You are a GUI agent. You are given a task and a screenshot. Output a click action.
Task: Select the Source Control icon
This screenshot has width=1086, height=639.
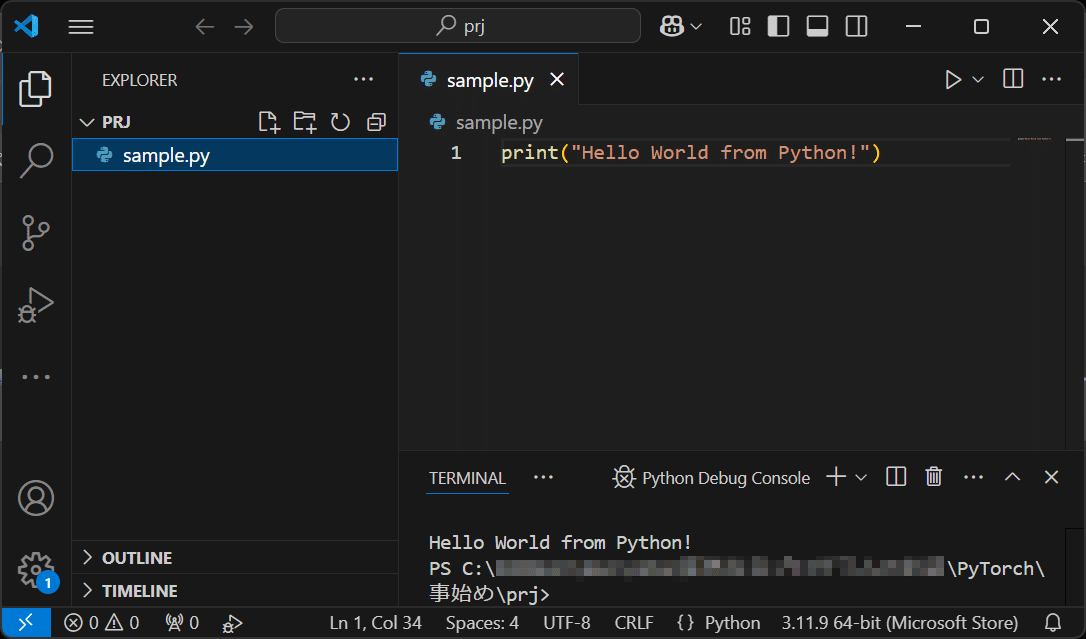[35, 232]
